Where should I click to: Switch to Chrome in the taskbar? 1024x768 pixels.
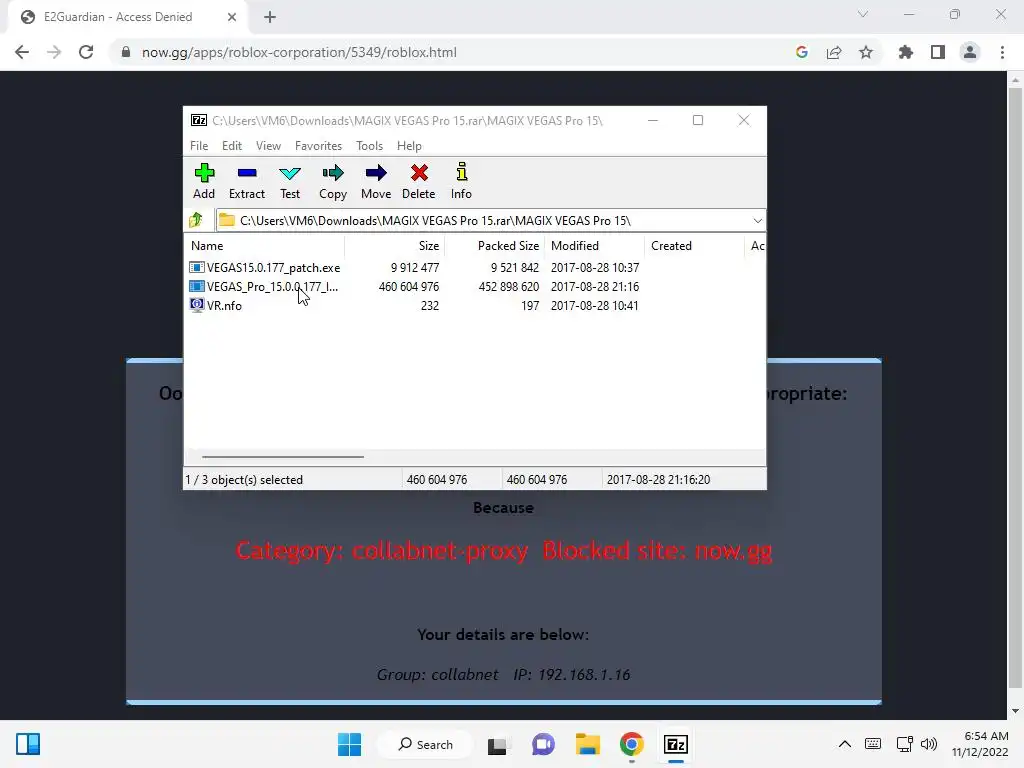coord(632,744)
